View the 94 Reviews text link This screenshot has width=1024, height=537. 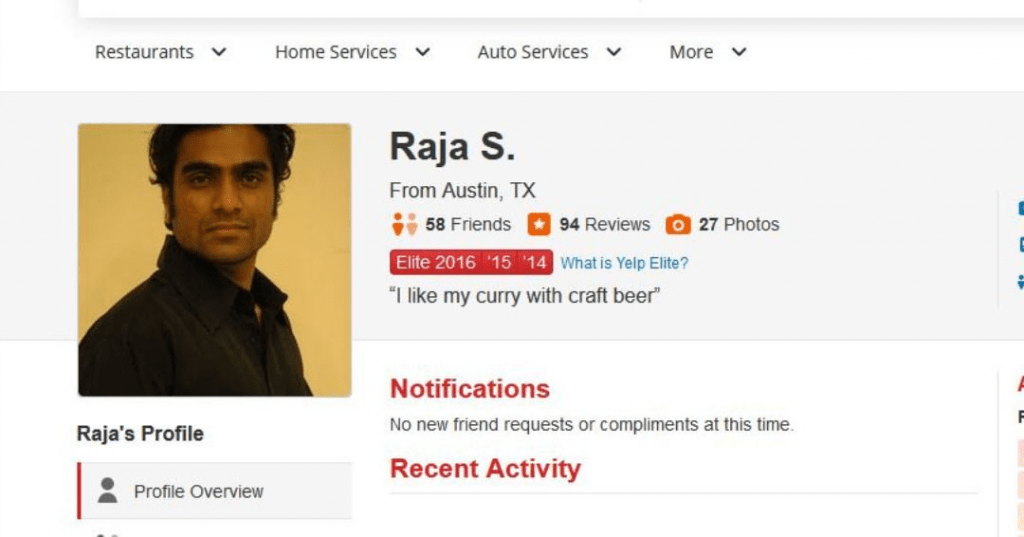coord(604,224)
